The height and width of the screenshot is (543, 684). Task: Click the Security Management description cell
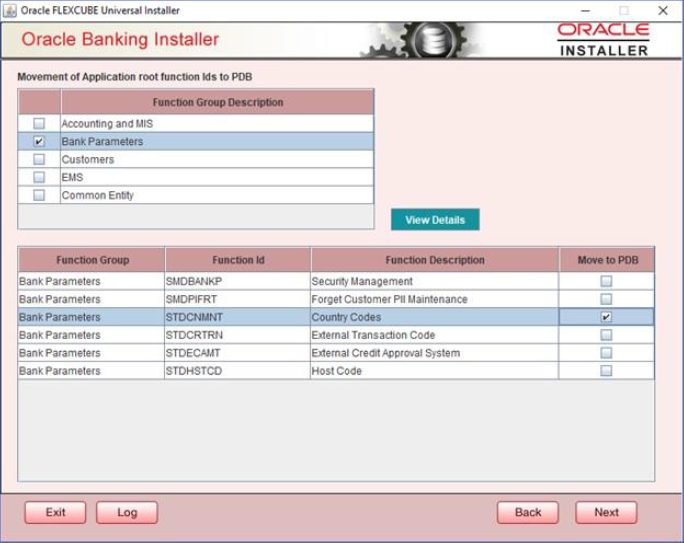tap(434, 281)
